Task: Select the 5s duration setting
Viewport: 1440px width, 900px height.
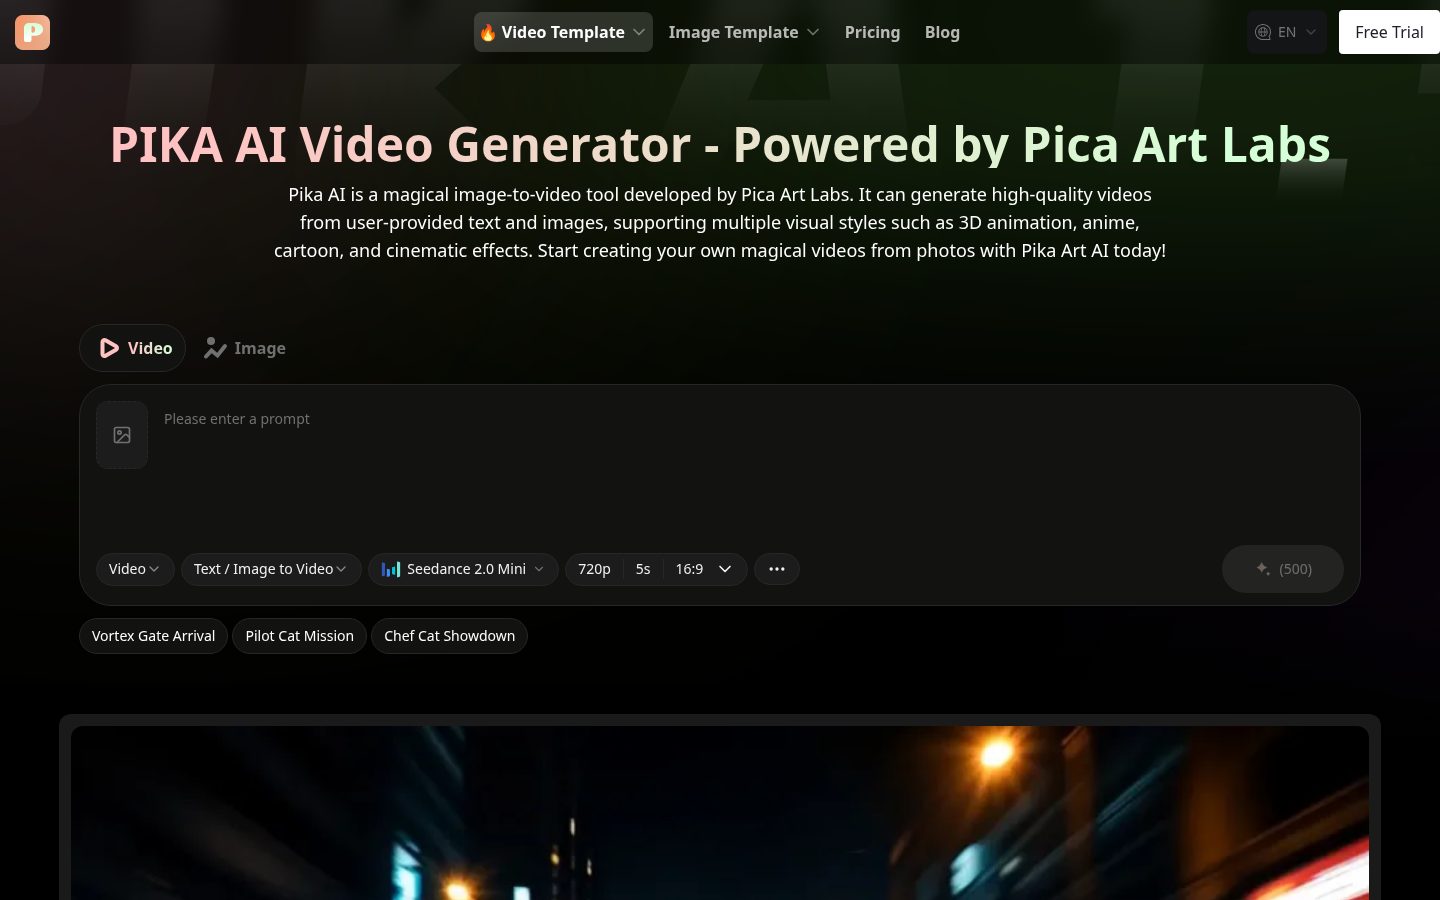Action: coord(643,569)
